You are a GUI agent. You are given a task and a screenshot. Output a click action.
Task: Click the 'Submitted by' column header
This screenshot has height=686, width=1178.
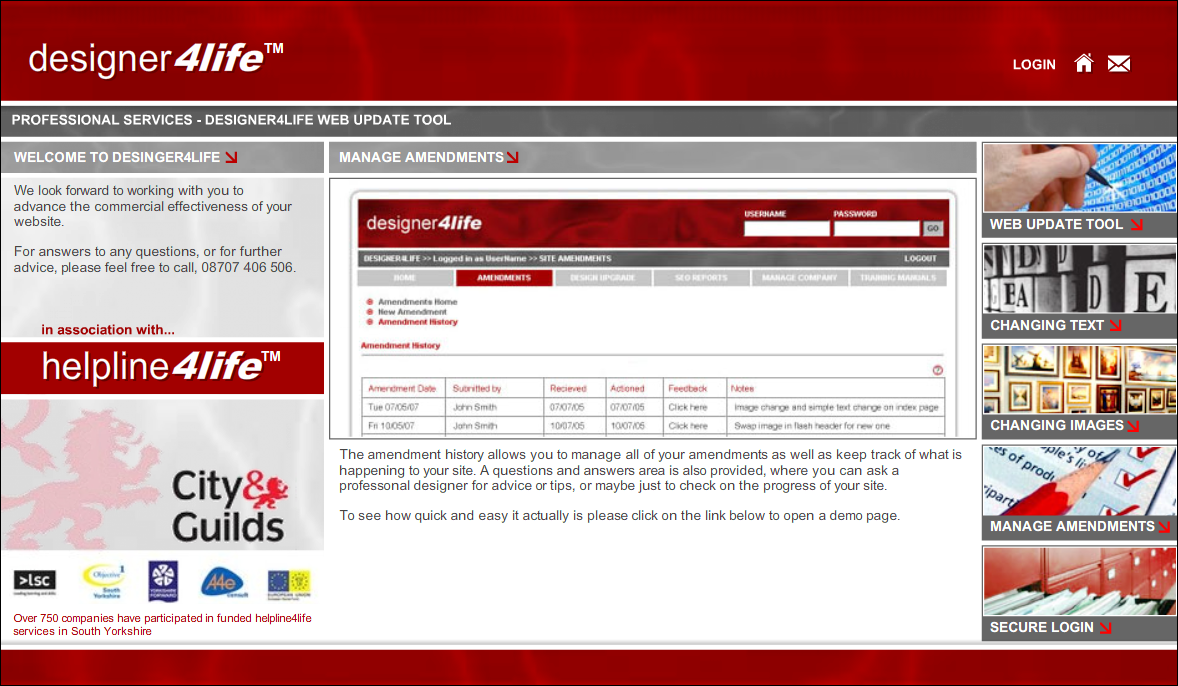pos(476,388)
